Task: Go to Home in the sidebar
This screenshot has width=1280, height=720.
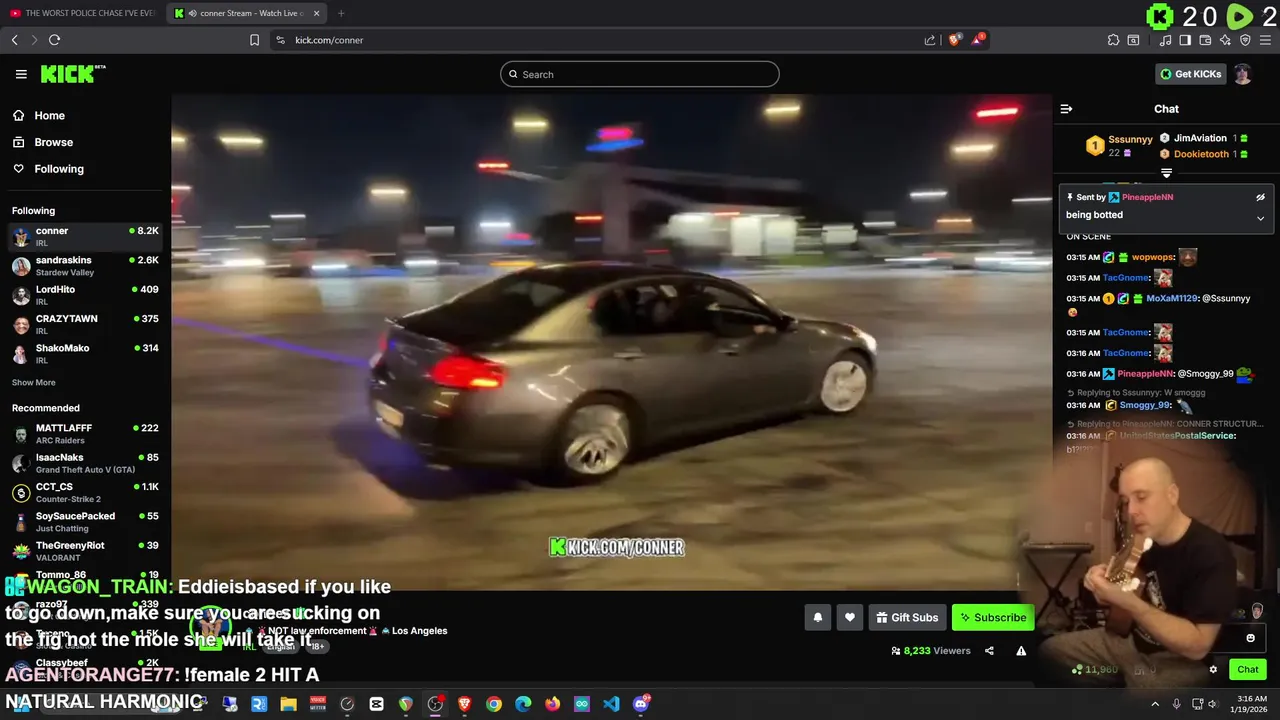Action: (x=39, y=115)
